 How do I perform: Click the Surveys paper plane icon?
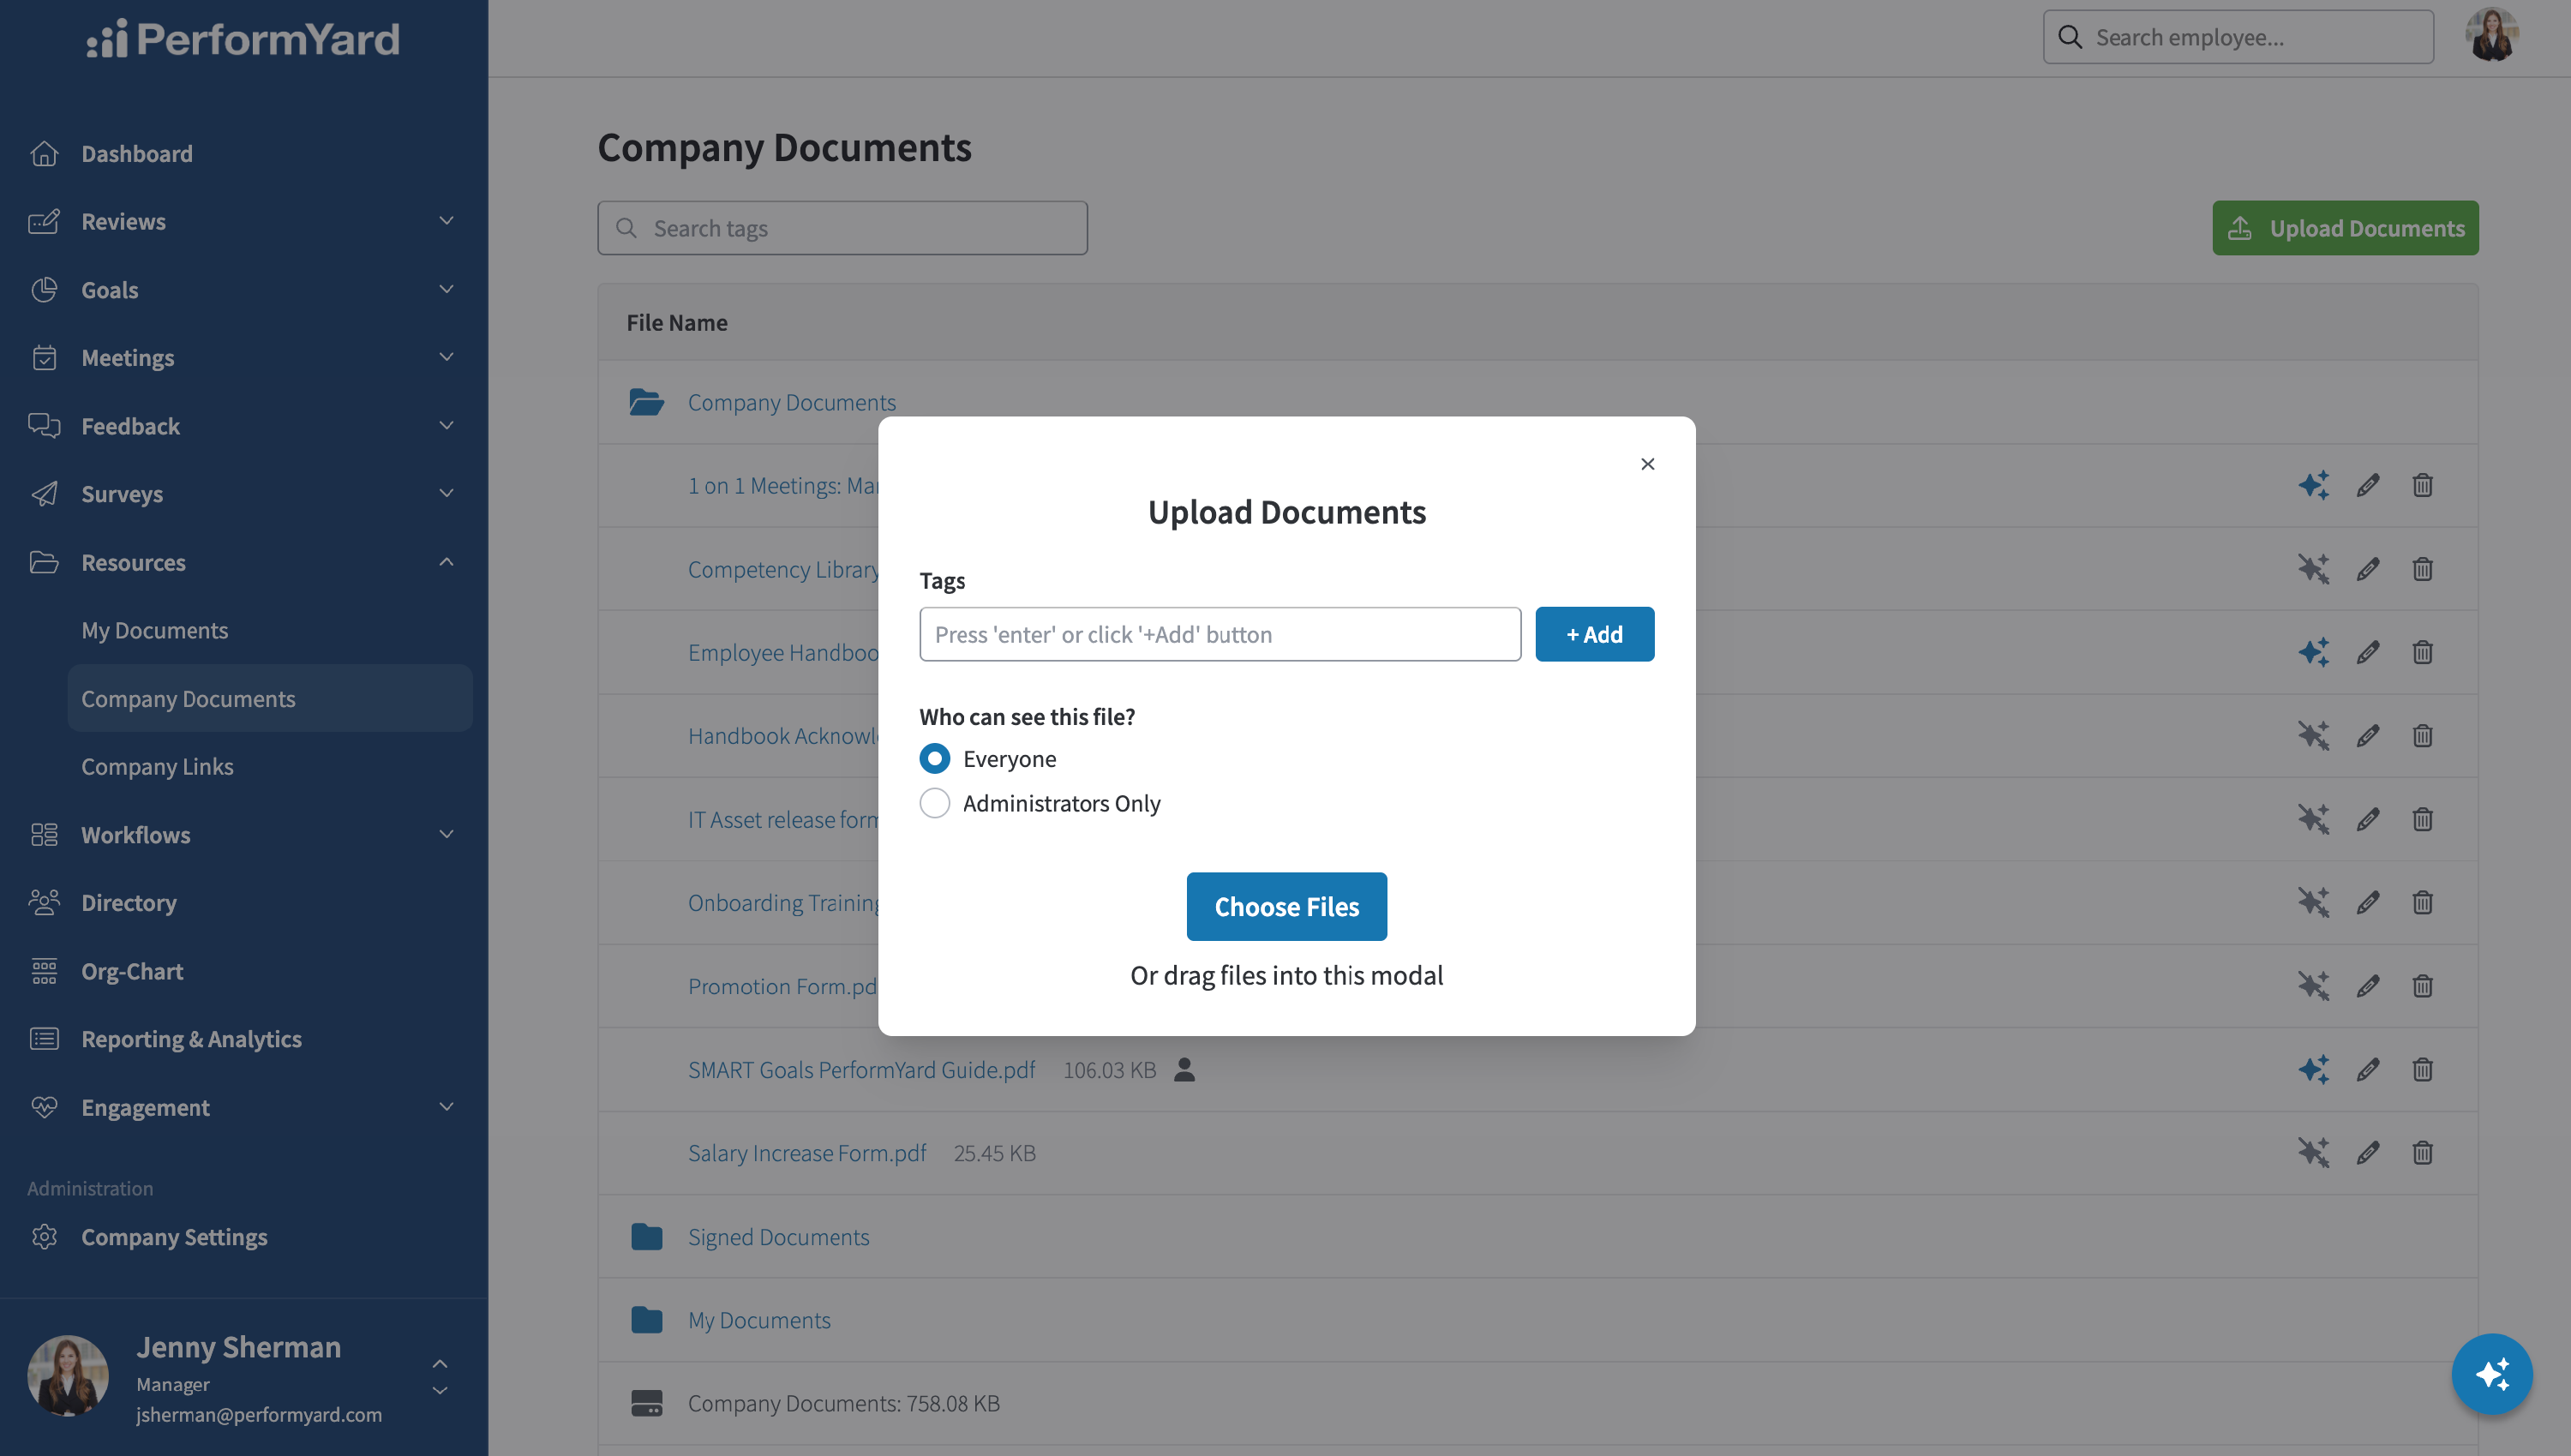click(x=44, y=493)
